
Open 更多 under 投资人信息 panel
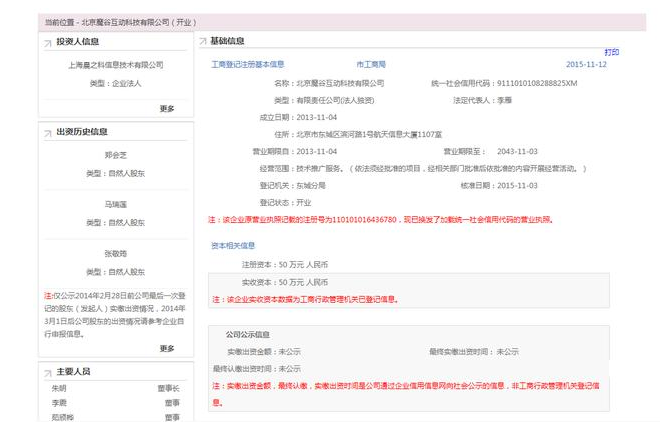[167, 109]
